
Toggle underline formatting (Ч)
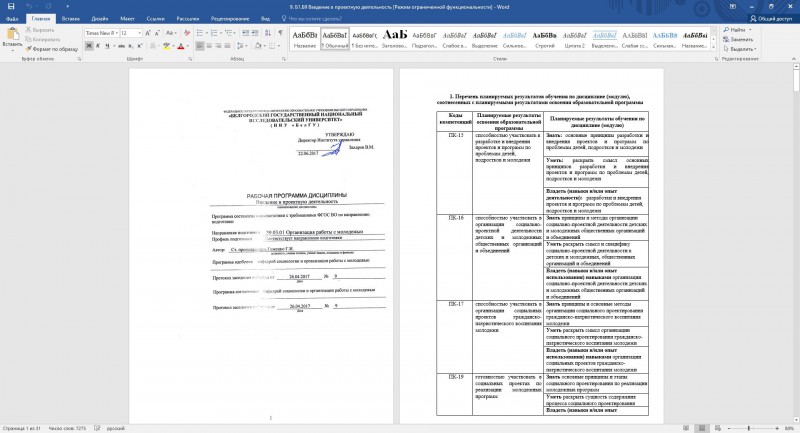click(x=107, y=46)
